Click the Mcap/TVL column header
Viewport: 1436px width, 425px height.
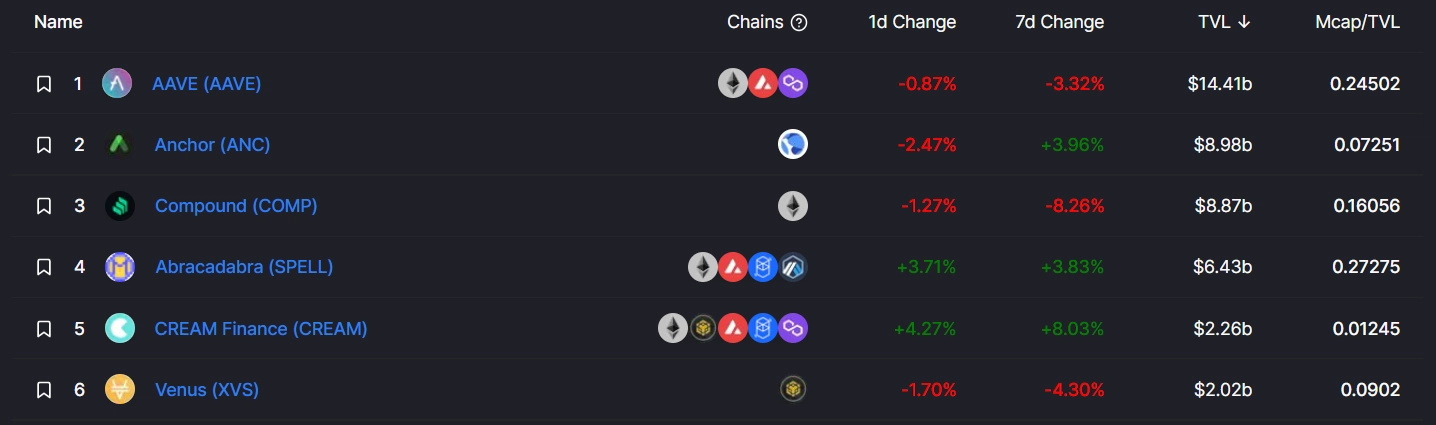(1357, 22)
